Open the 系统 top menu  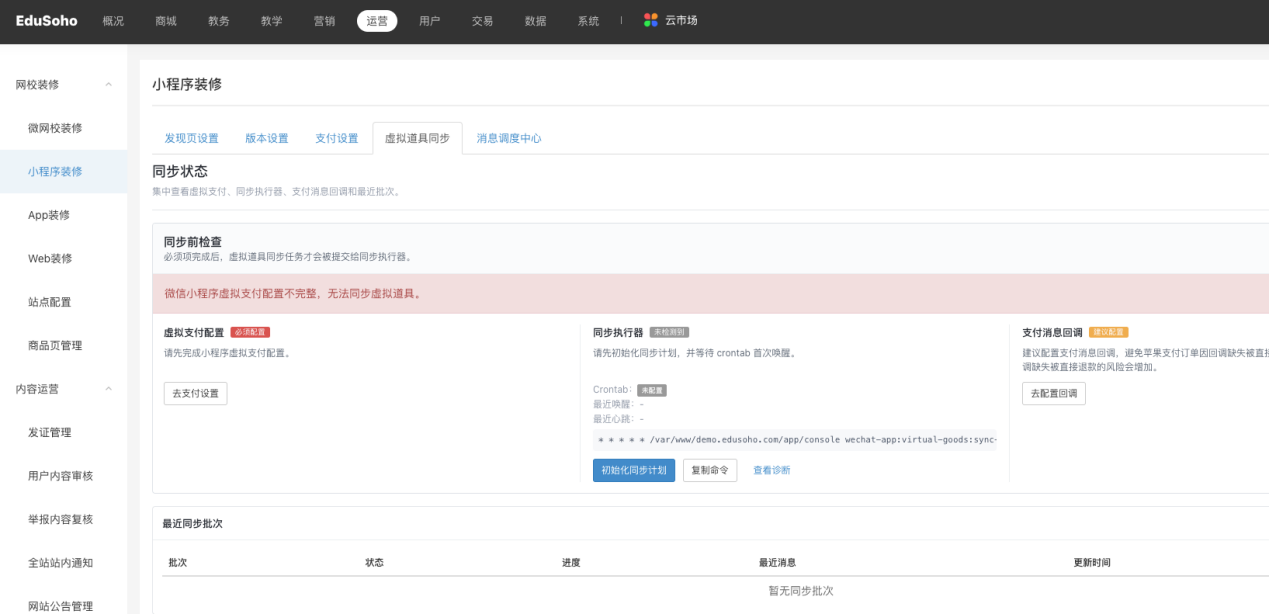588,21
